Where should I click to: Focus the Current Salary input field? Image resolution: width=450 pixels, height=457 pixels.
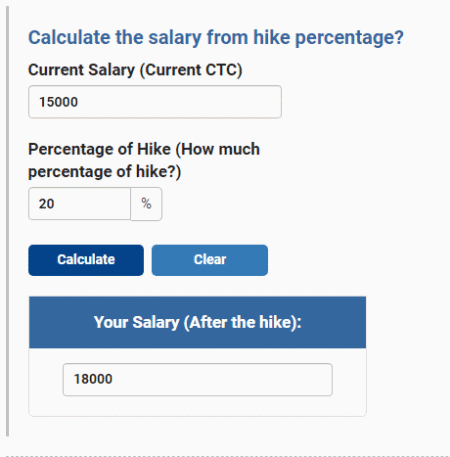coord(155,102)
